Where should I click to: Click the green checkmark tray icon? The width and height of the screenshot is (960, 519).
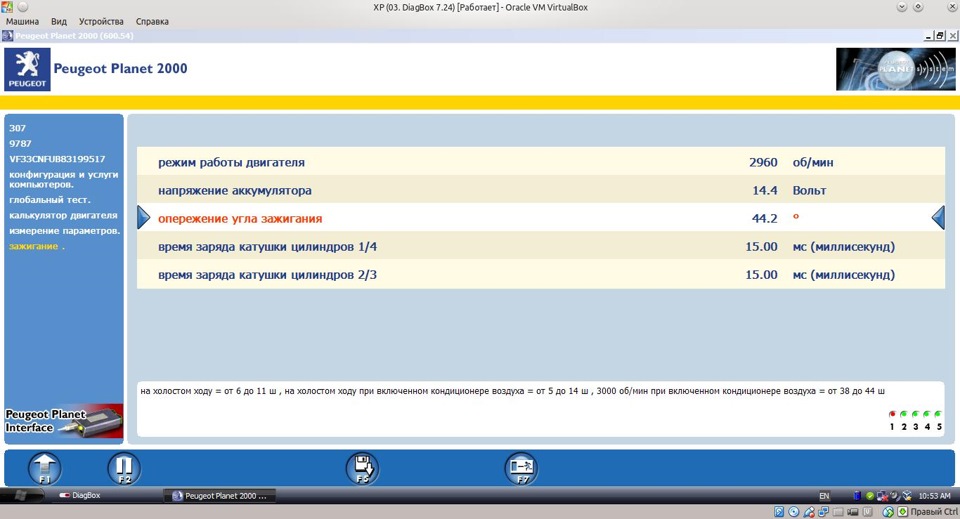pyautogui.click(x=870, y=496)
